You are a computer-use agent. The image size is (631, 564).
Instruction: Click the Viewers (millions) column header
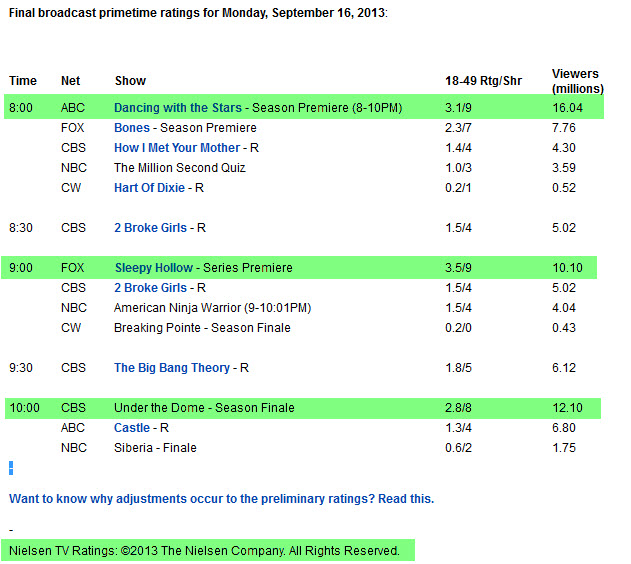click(x=576, y=81)
